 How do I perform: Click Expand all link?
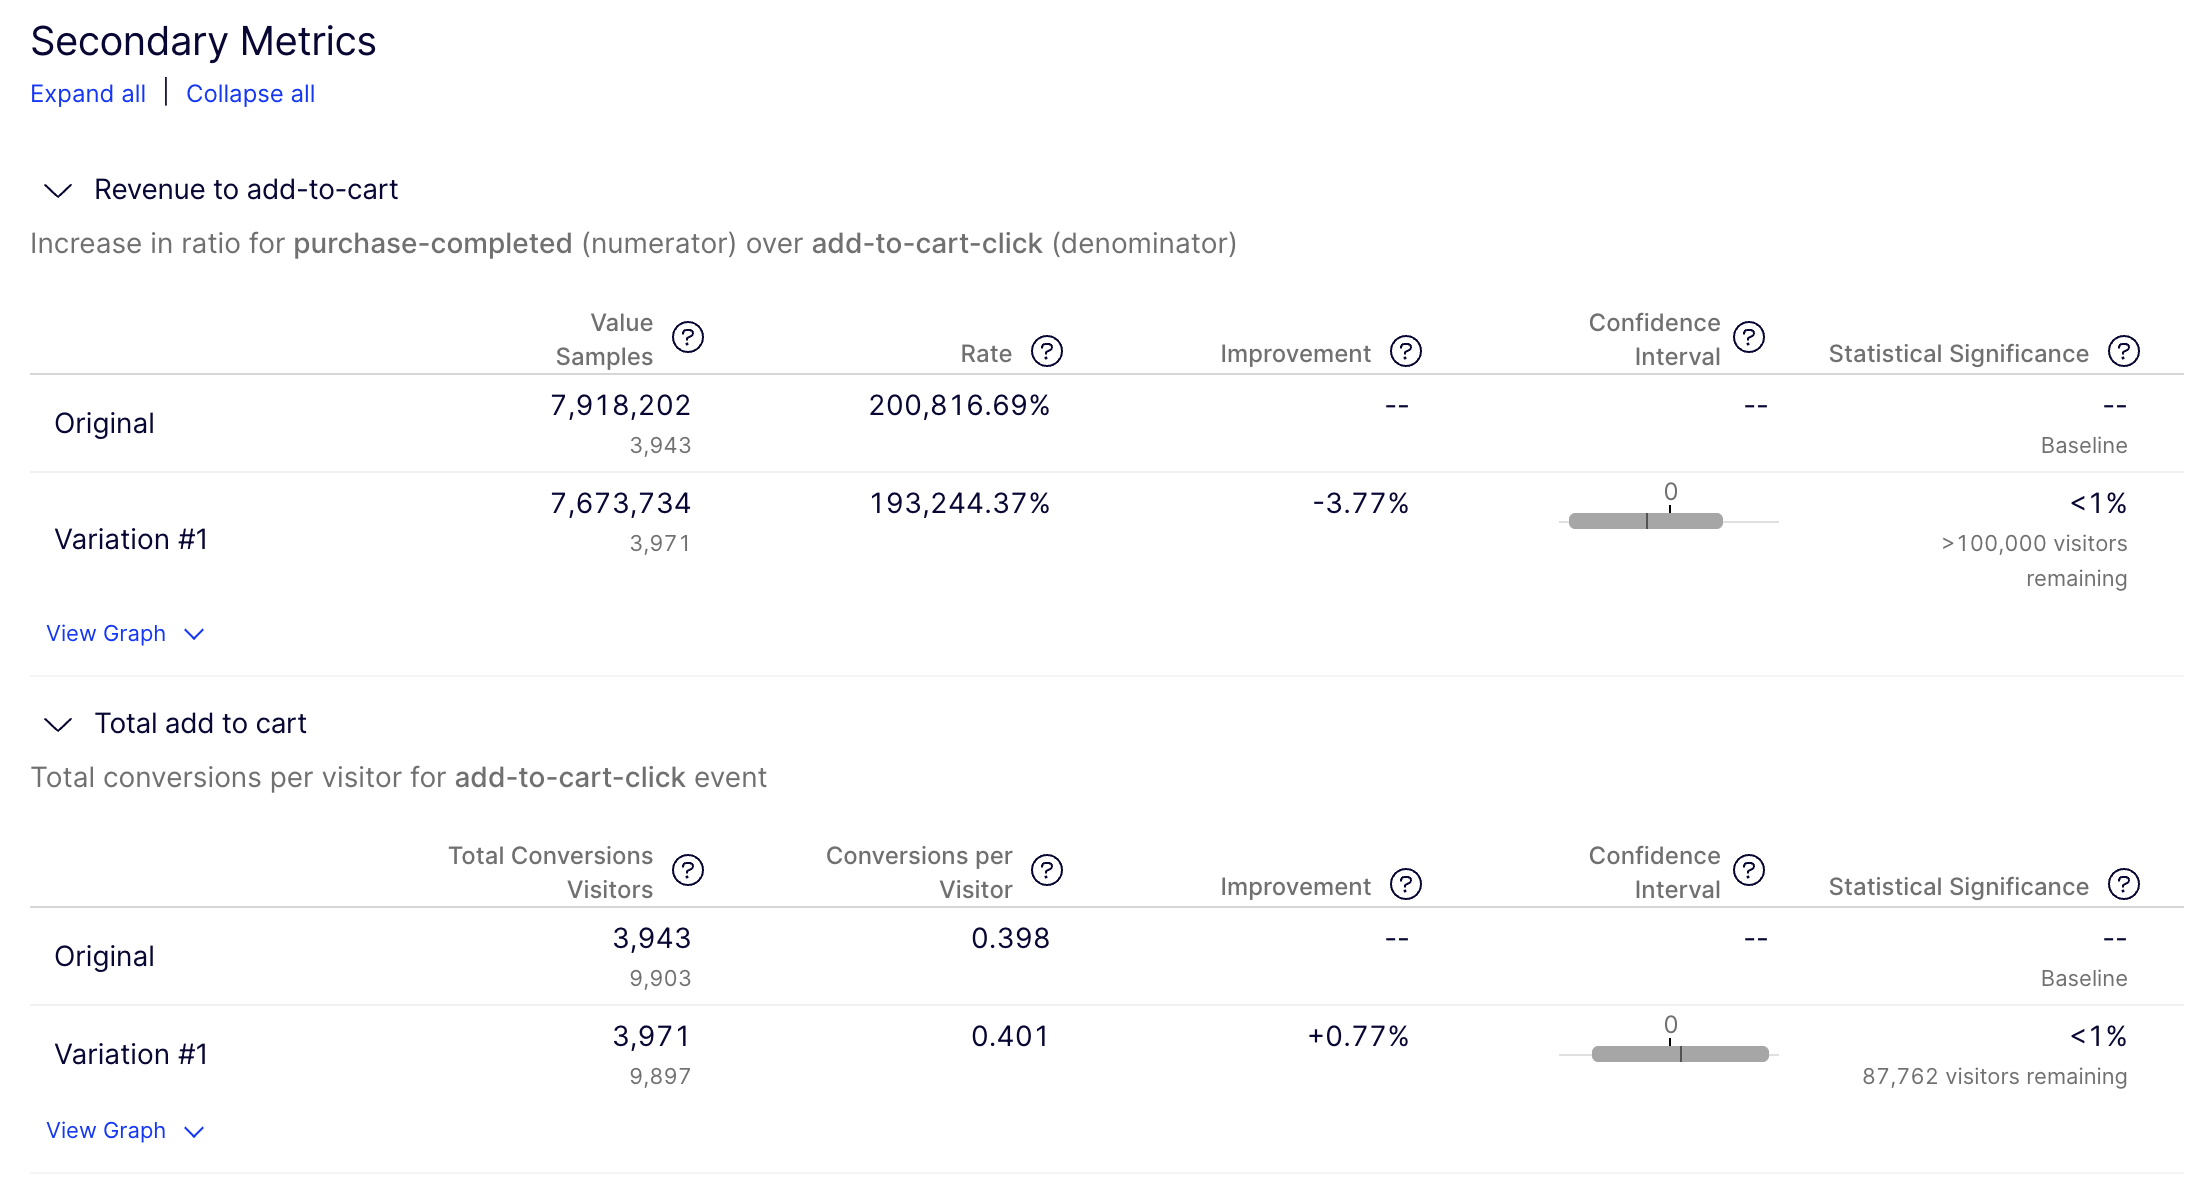point(87,93)
